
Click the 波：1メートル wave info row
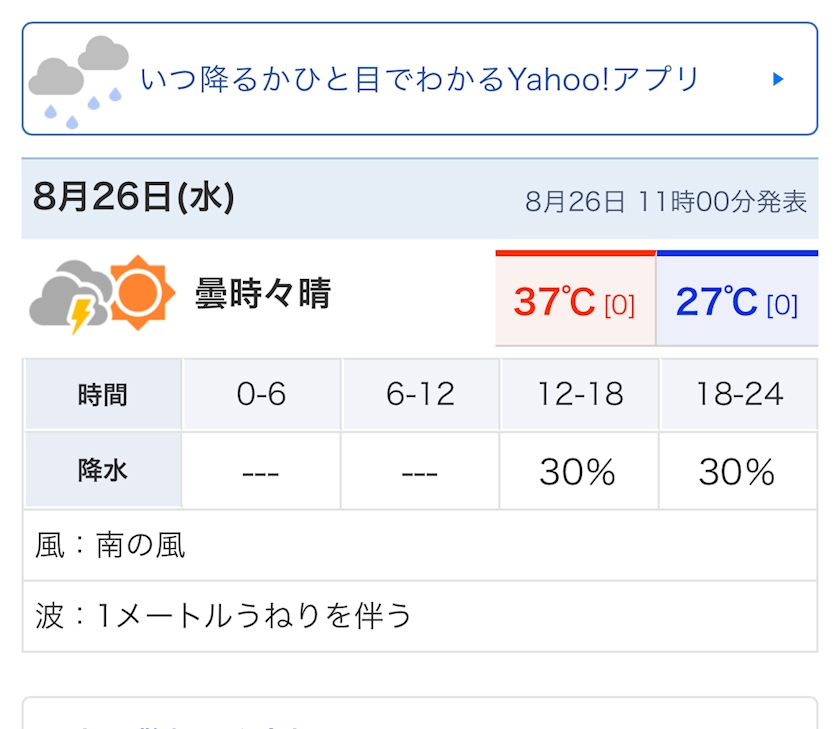[x=420, y=616]
